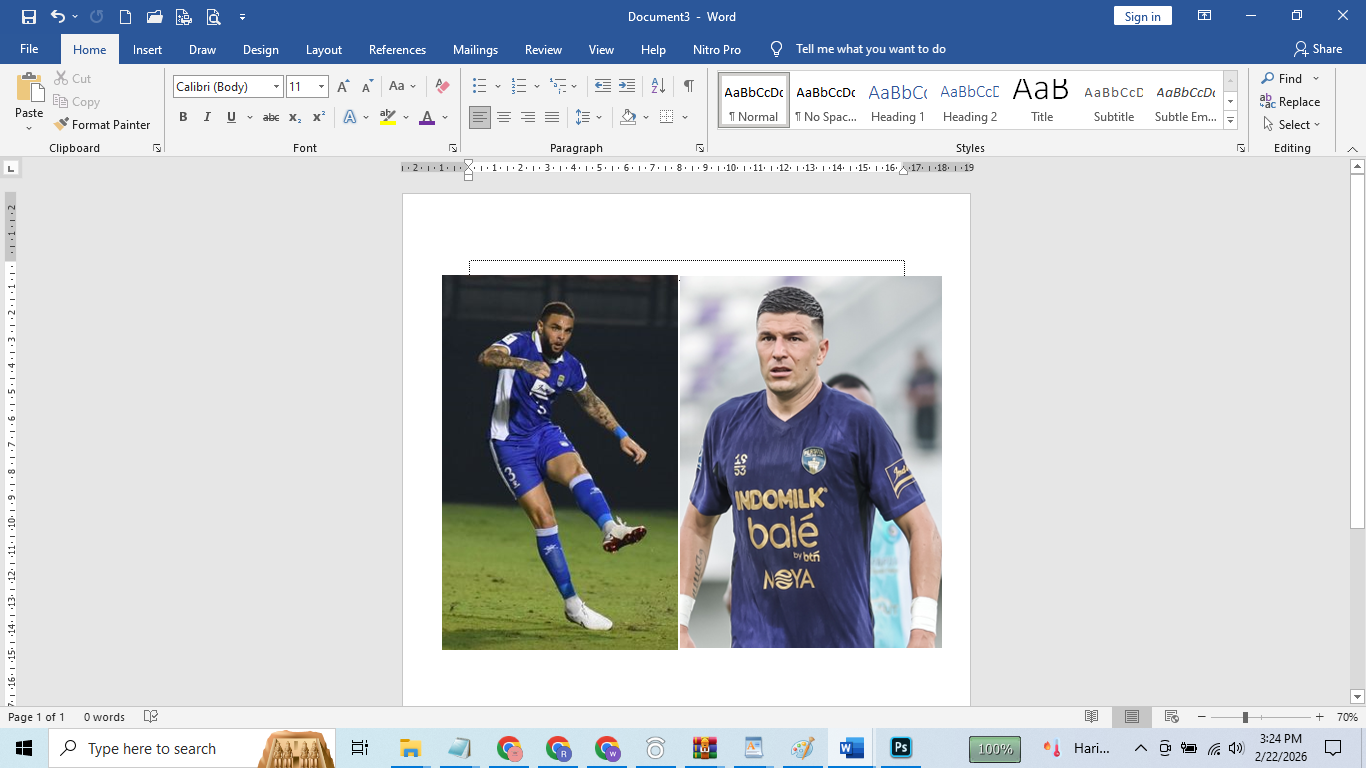Open the font size dropdown
The height and width of the screenshot is (768, 1366).
point(321,87)
